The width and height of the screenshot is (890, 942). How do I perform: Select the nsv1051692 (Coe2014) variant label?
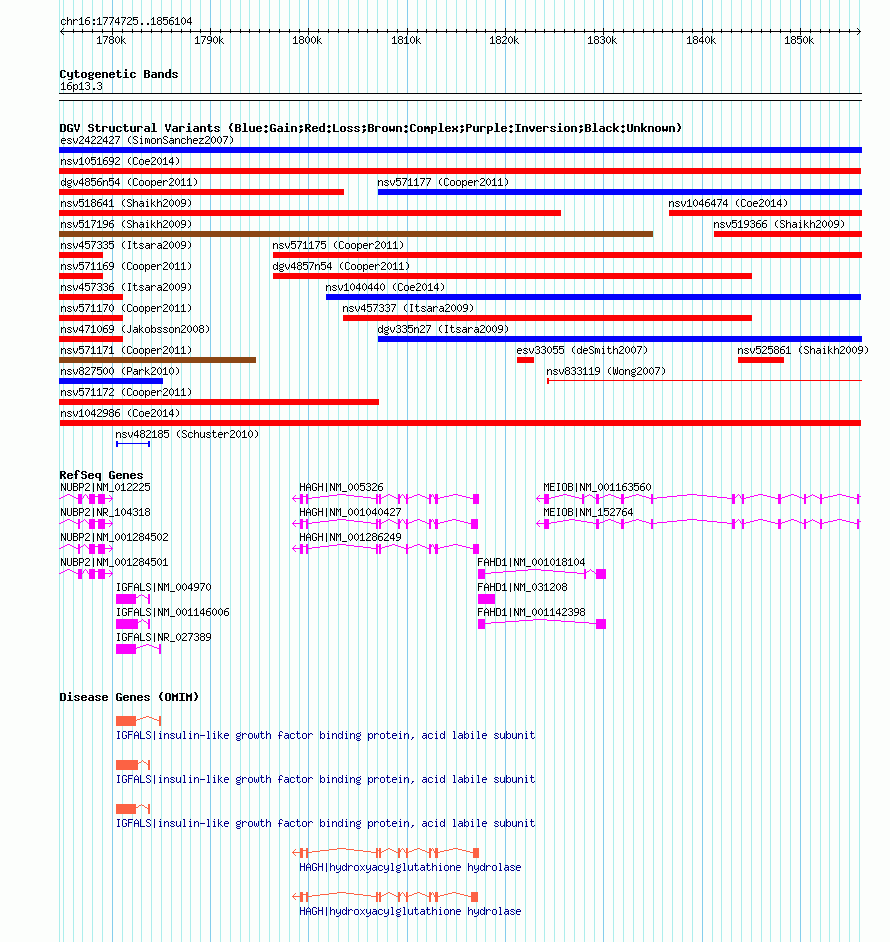120,162
